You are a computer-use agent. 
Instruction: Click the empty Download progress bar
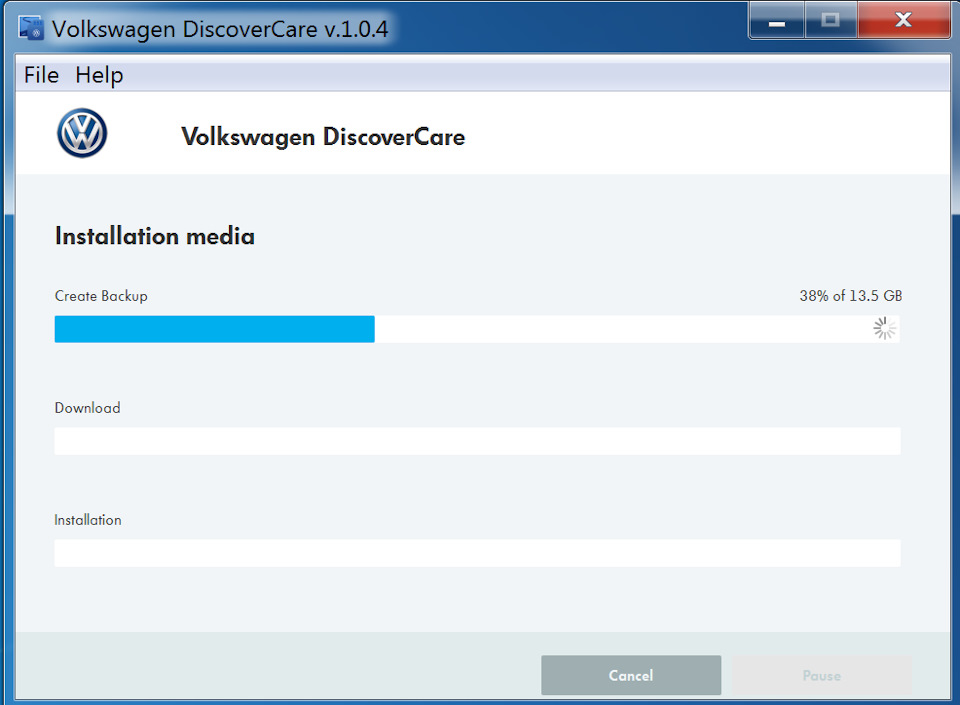[x=478, y=441]
